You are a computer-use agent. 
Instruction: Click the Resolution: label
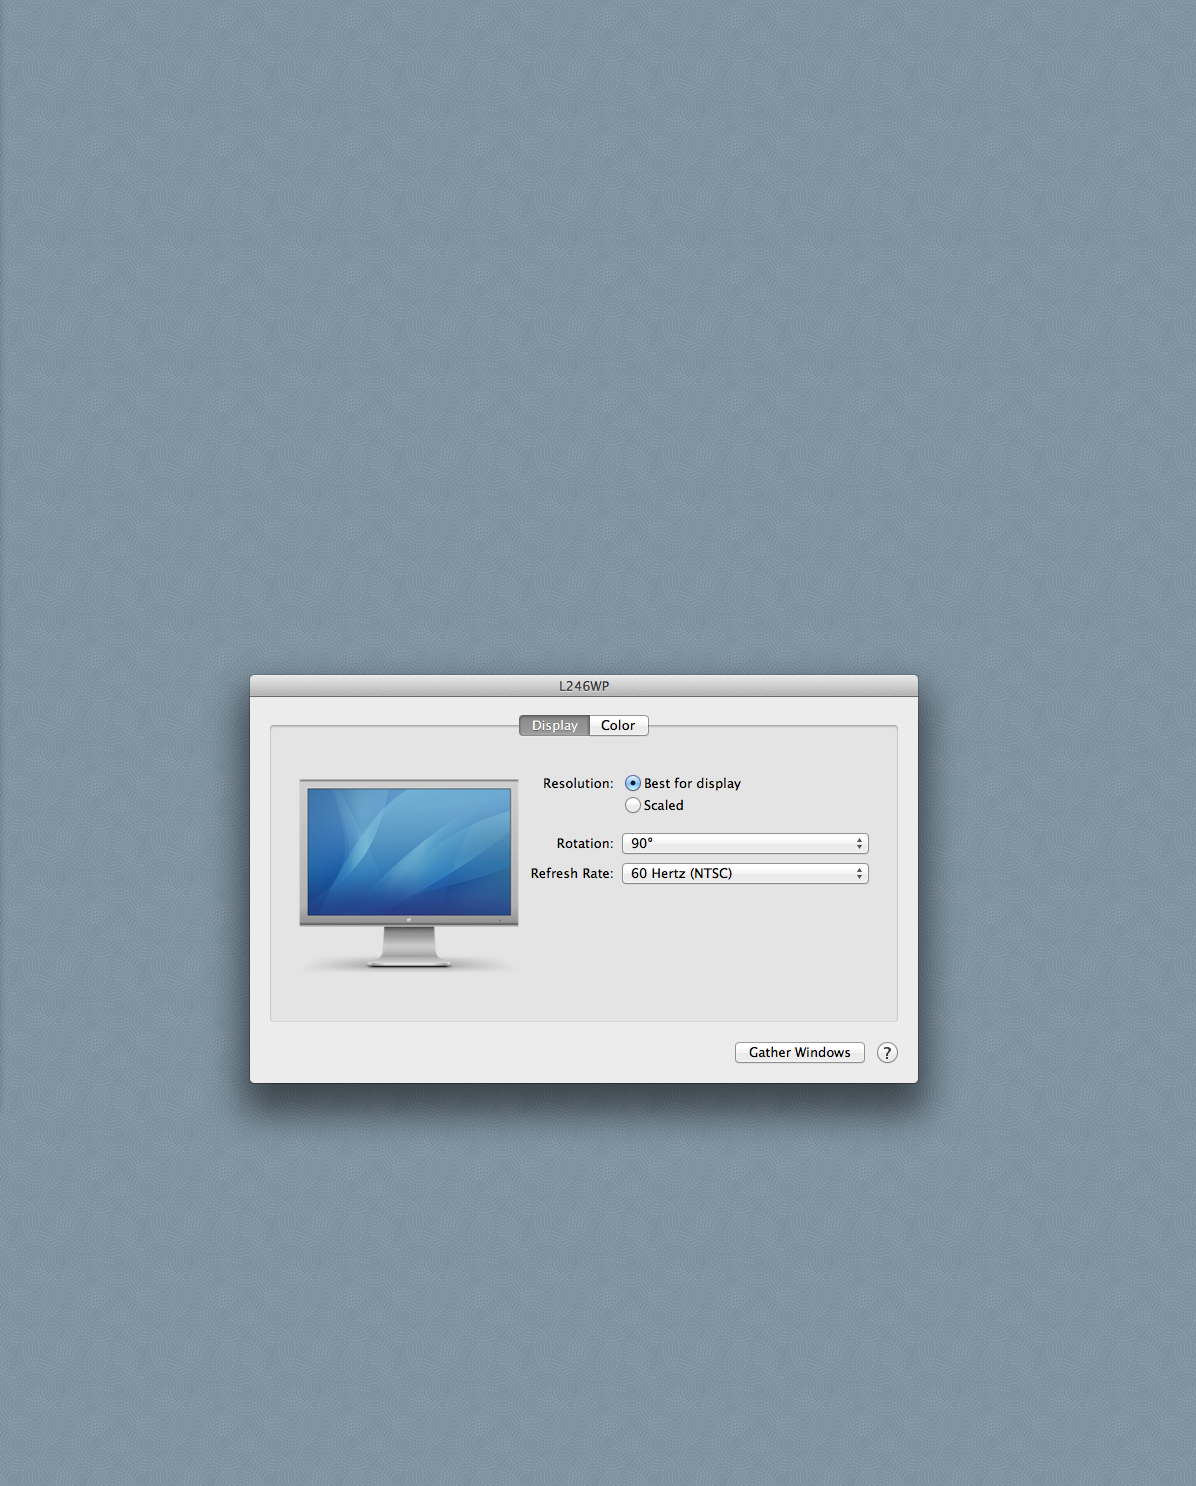(578, 784)
